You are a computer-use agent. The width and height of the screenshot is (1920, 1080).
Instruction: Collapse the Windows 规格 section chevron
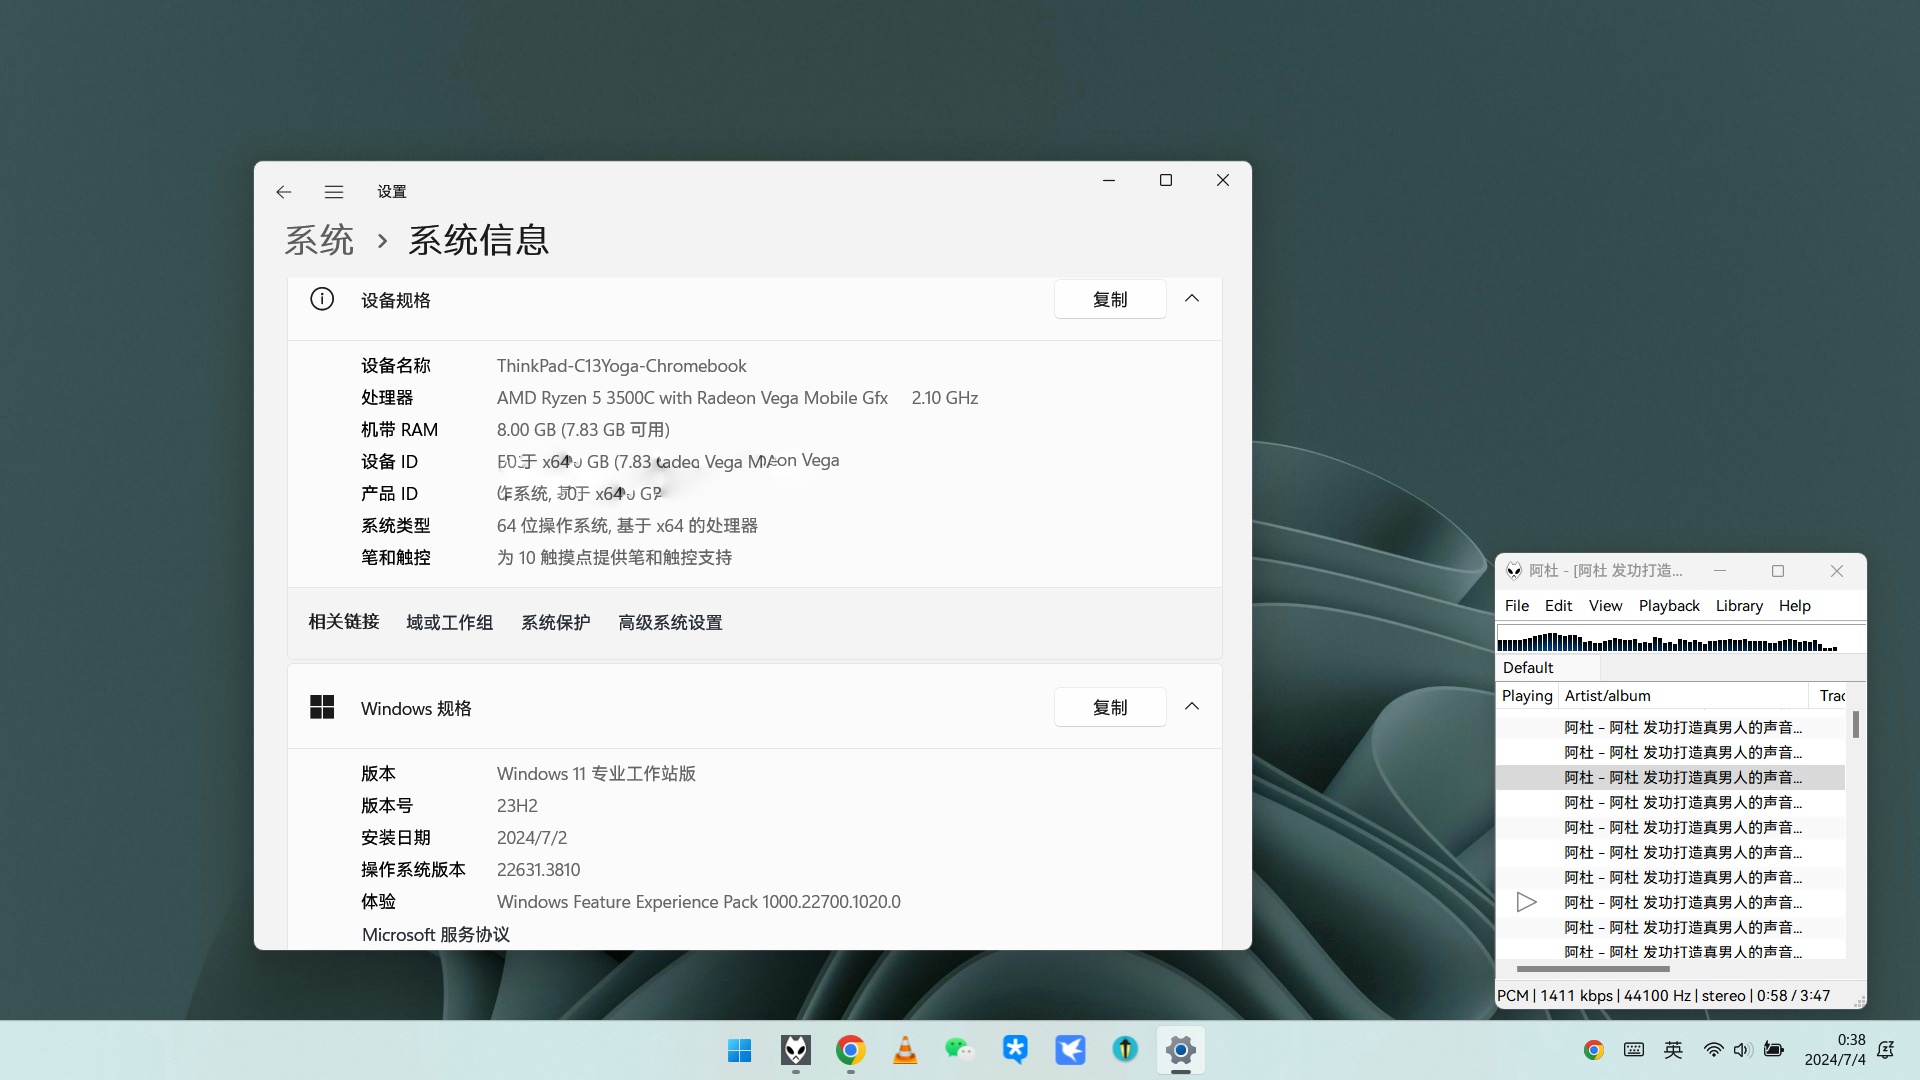coord(1192,707)
